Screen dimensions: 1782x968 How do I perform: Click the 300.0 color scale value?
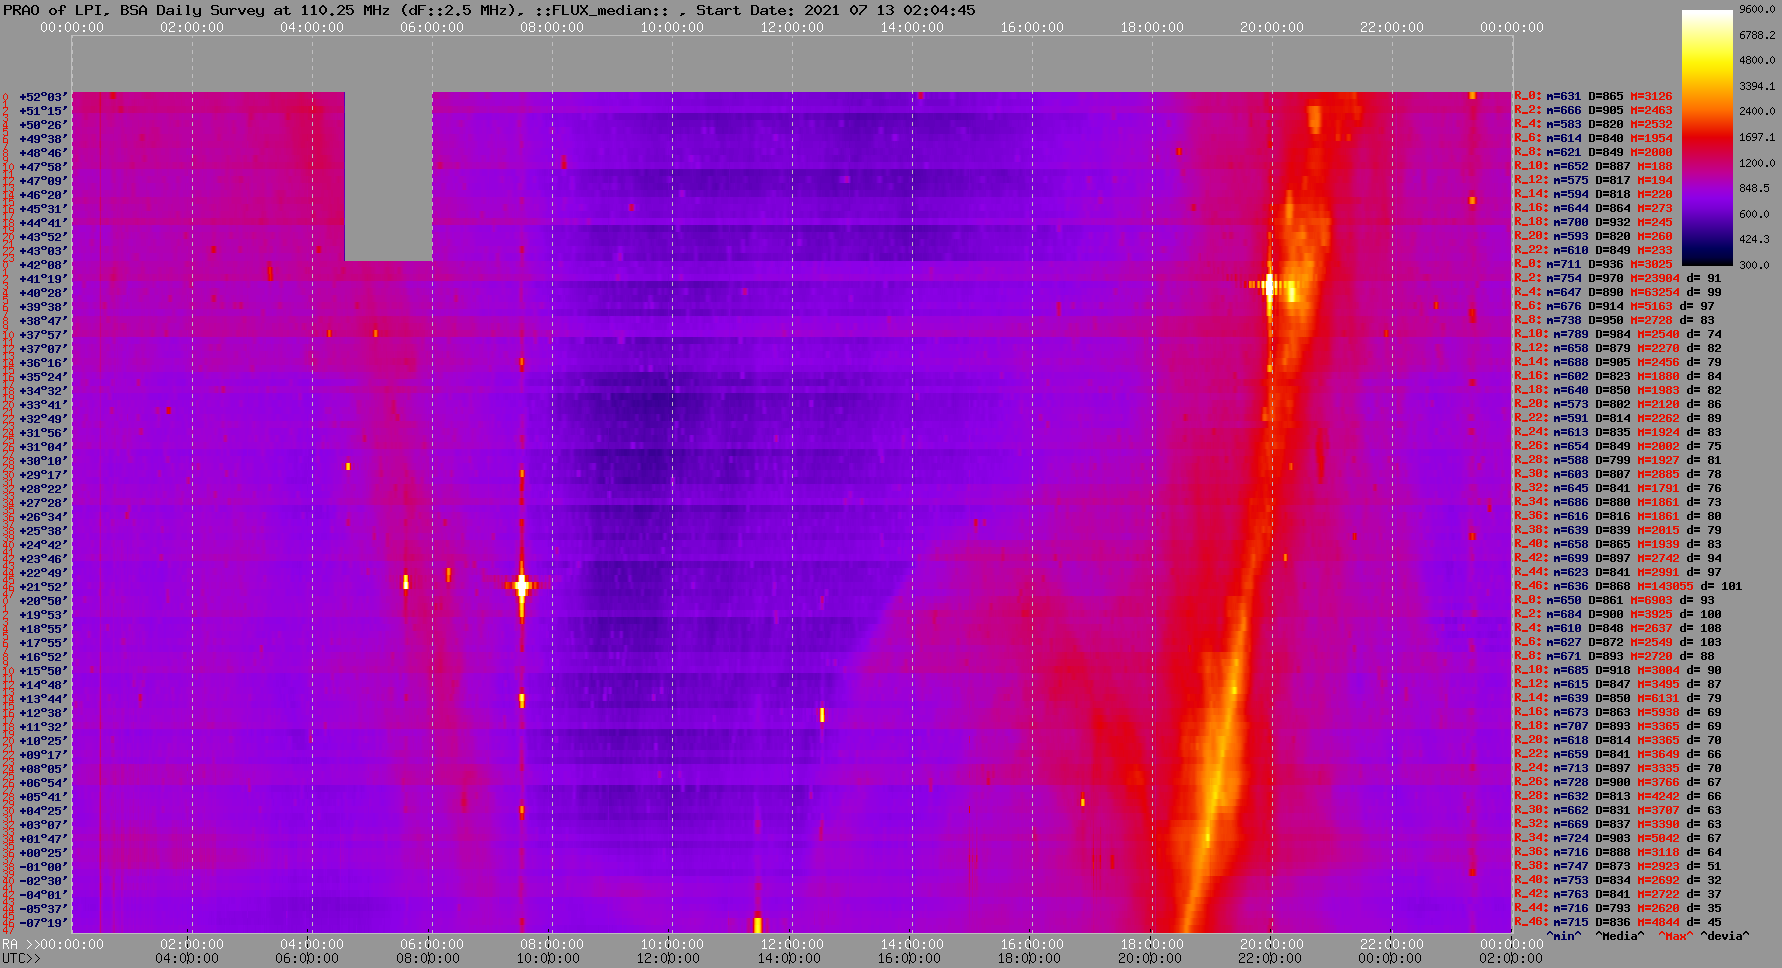[1754, 265]
